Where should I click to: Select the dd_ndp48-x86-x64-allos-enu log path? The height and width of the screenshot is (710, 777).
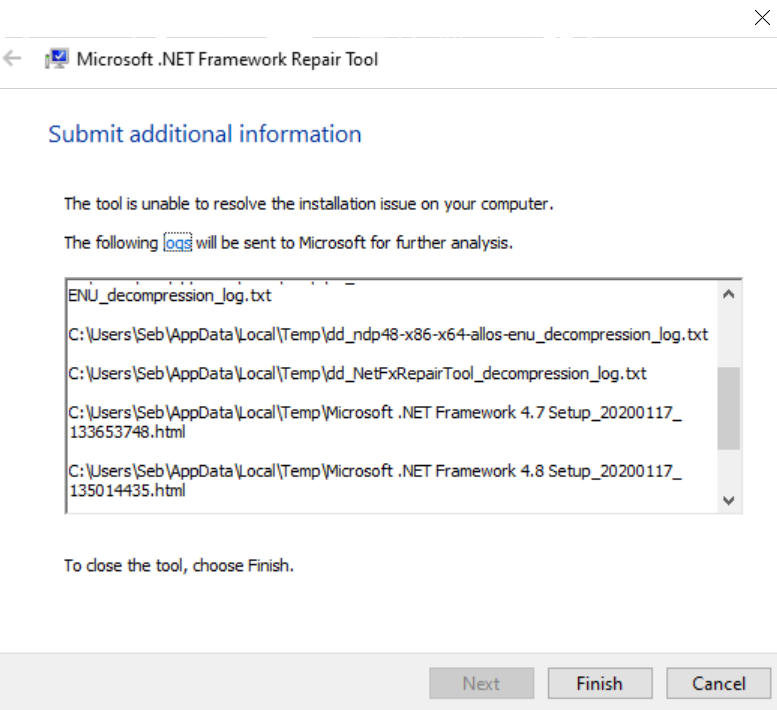coord(388,335)
